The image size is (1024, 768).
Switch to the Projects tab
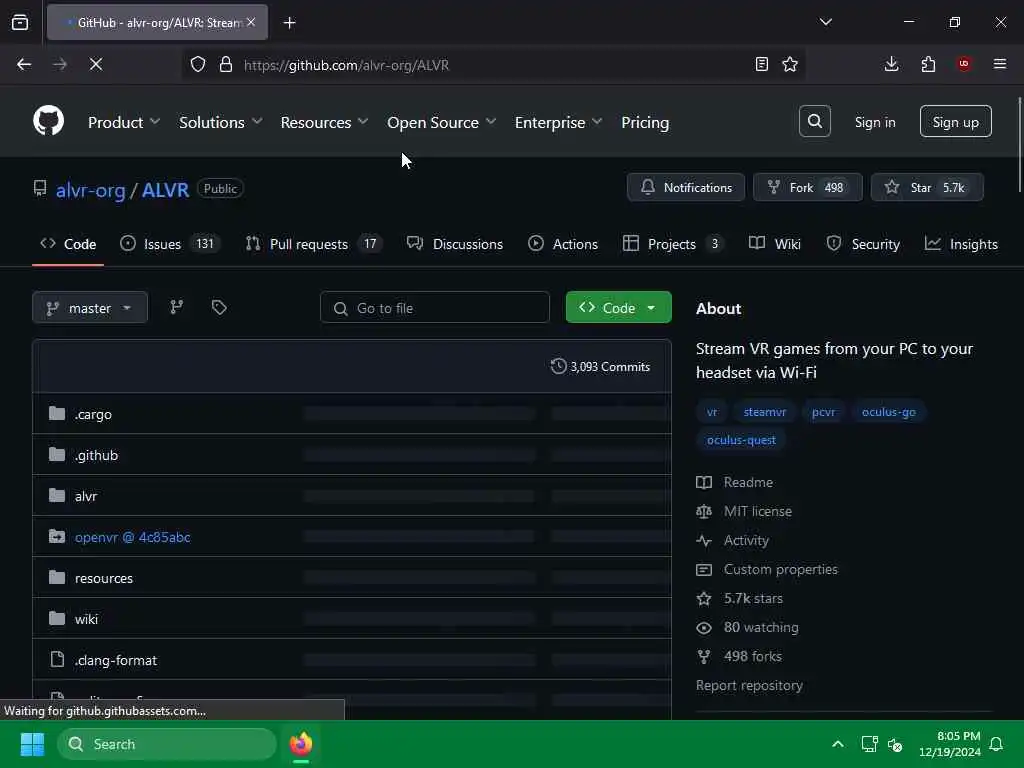[x=673, y=244]
